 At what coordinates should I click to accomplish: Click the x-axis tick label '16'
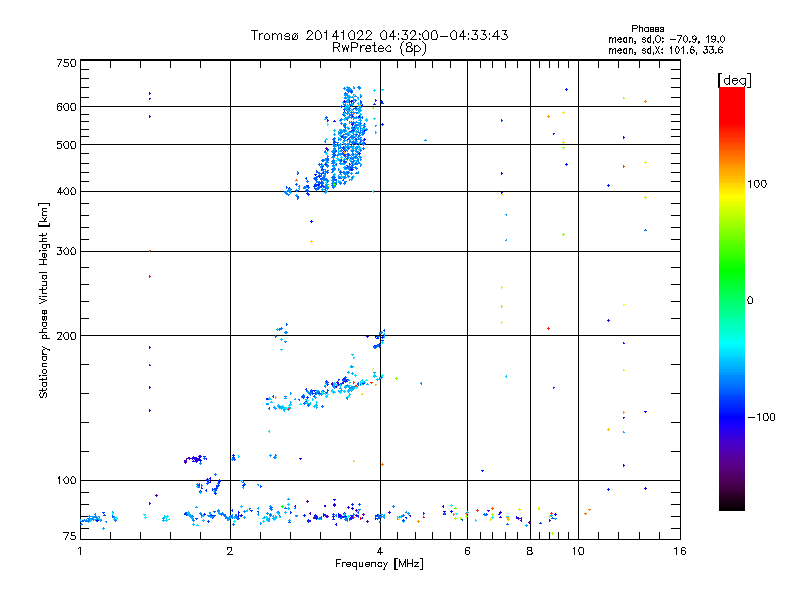680,551
